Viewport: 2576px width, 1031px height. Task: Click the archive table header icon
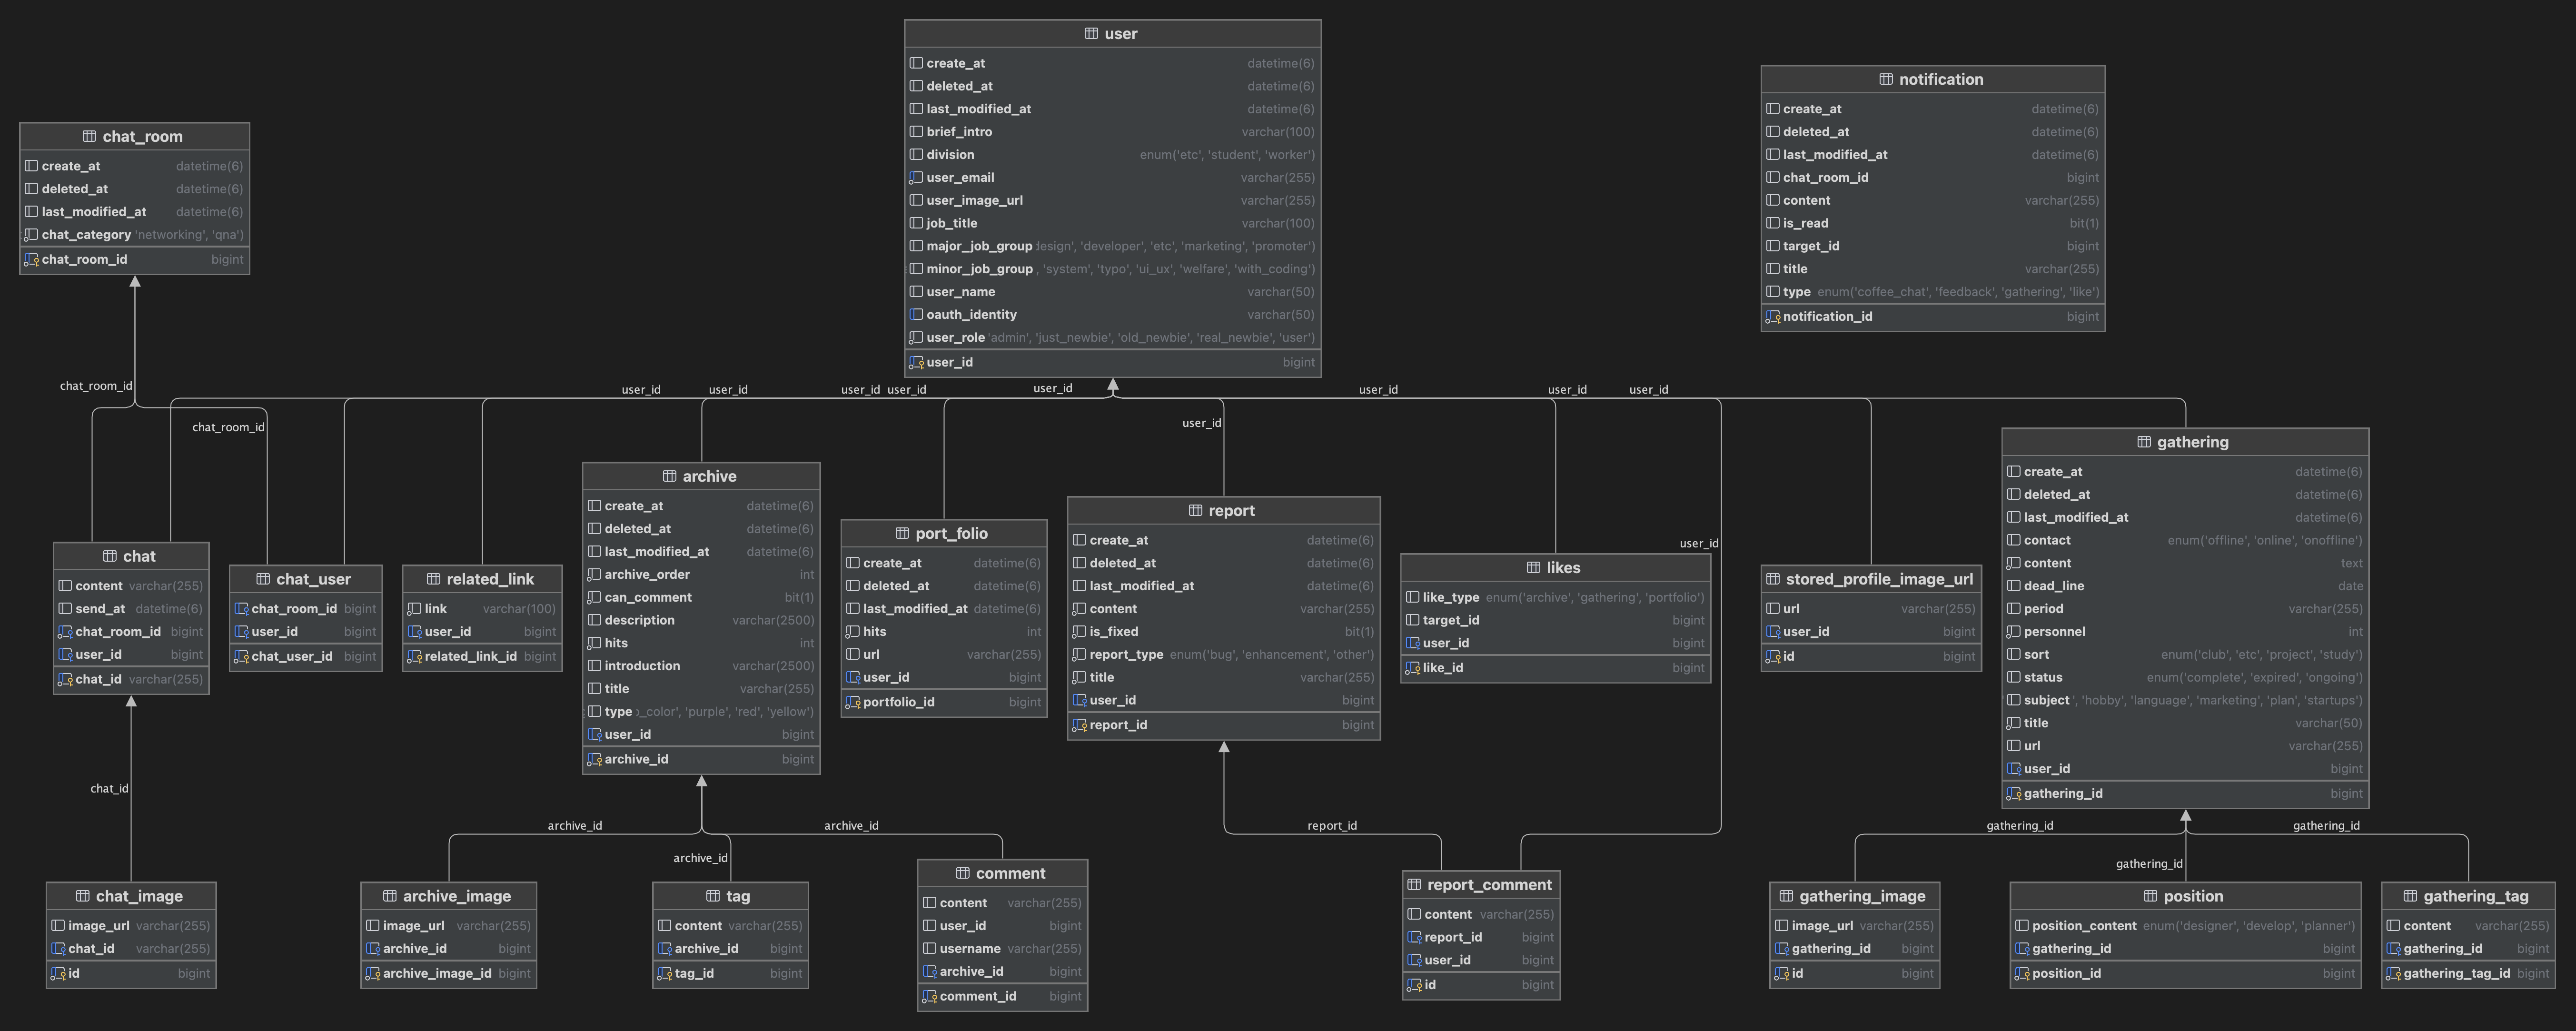669,477
